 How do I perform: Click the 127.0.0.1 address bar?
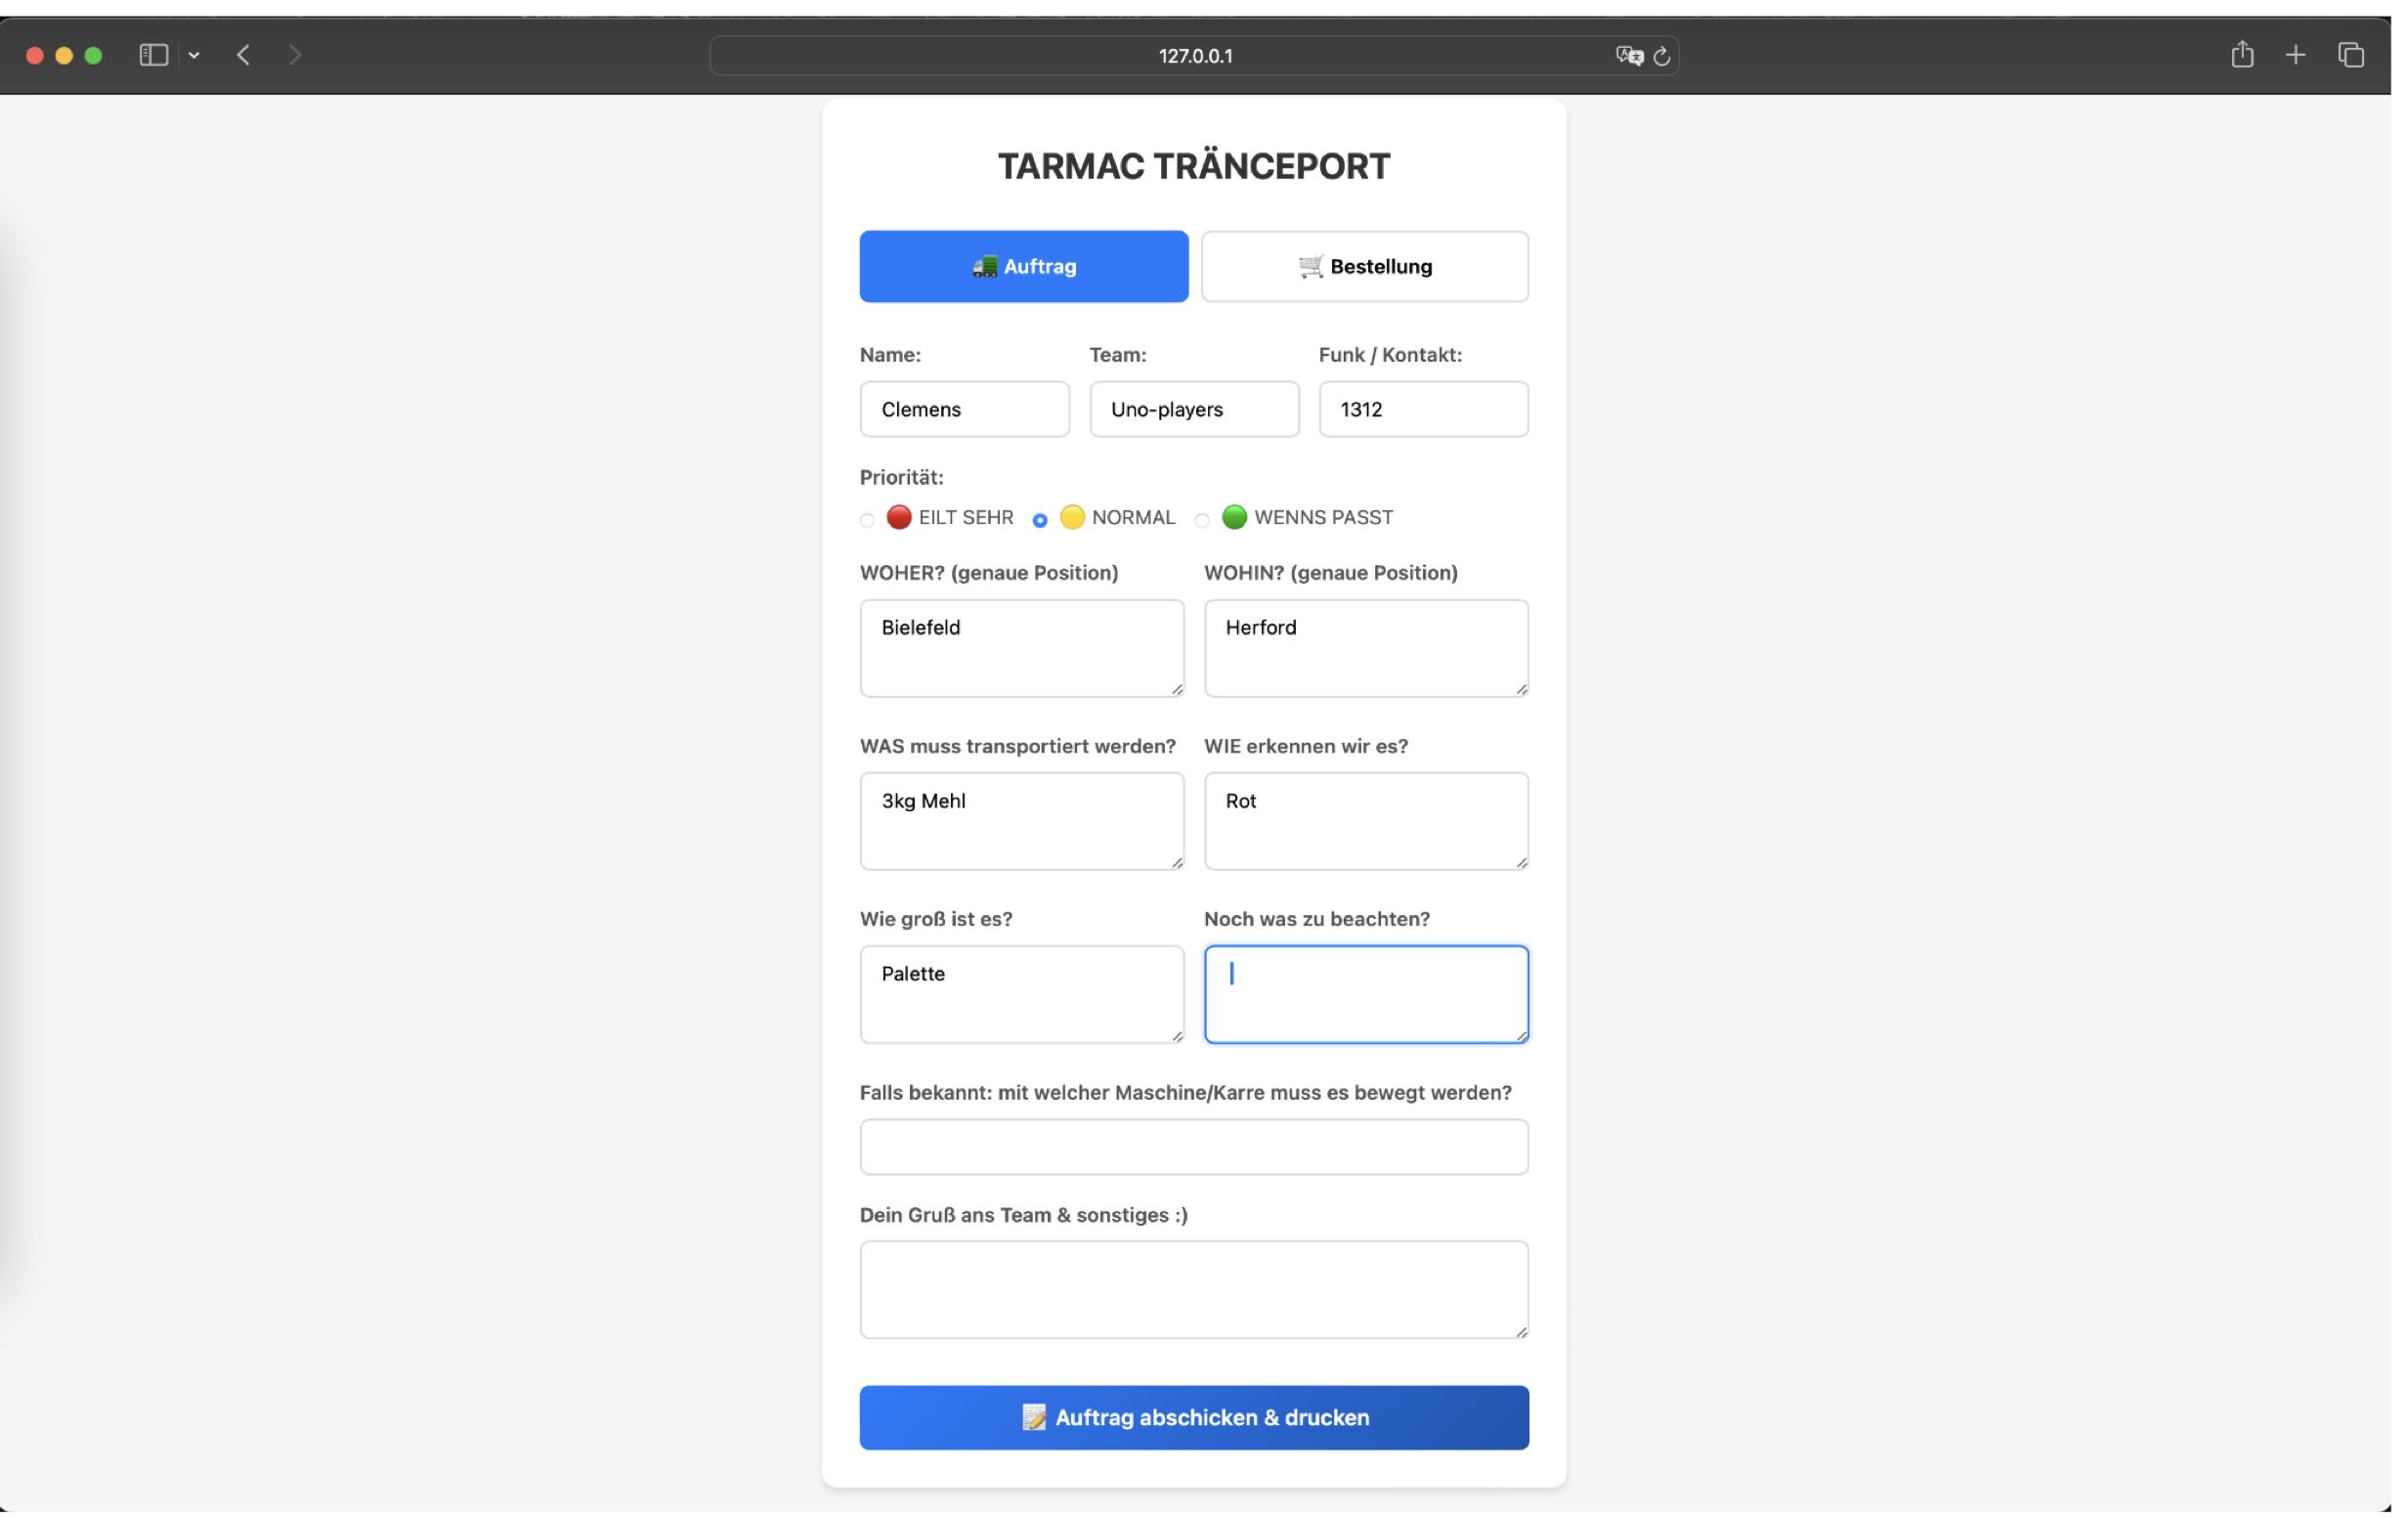[1194, 56]
